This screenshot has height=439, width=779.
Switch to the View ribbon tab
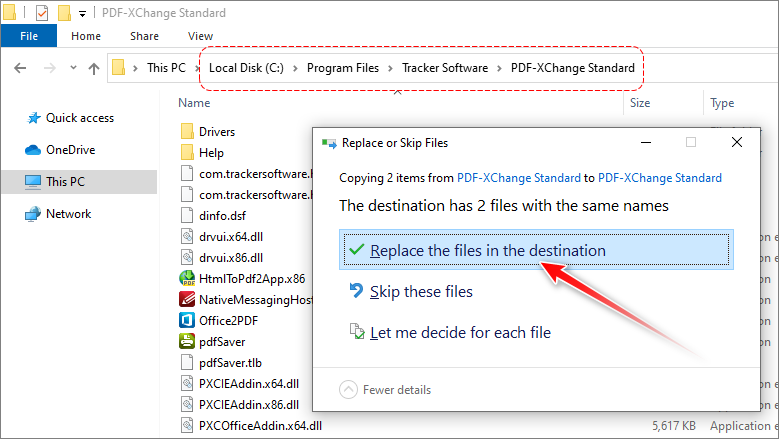point(200,36)
